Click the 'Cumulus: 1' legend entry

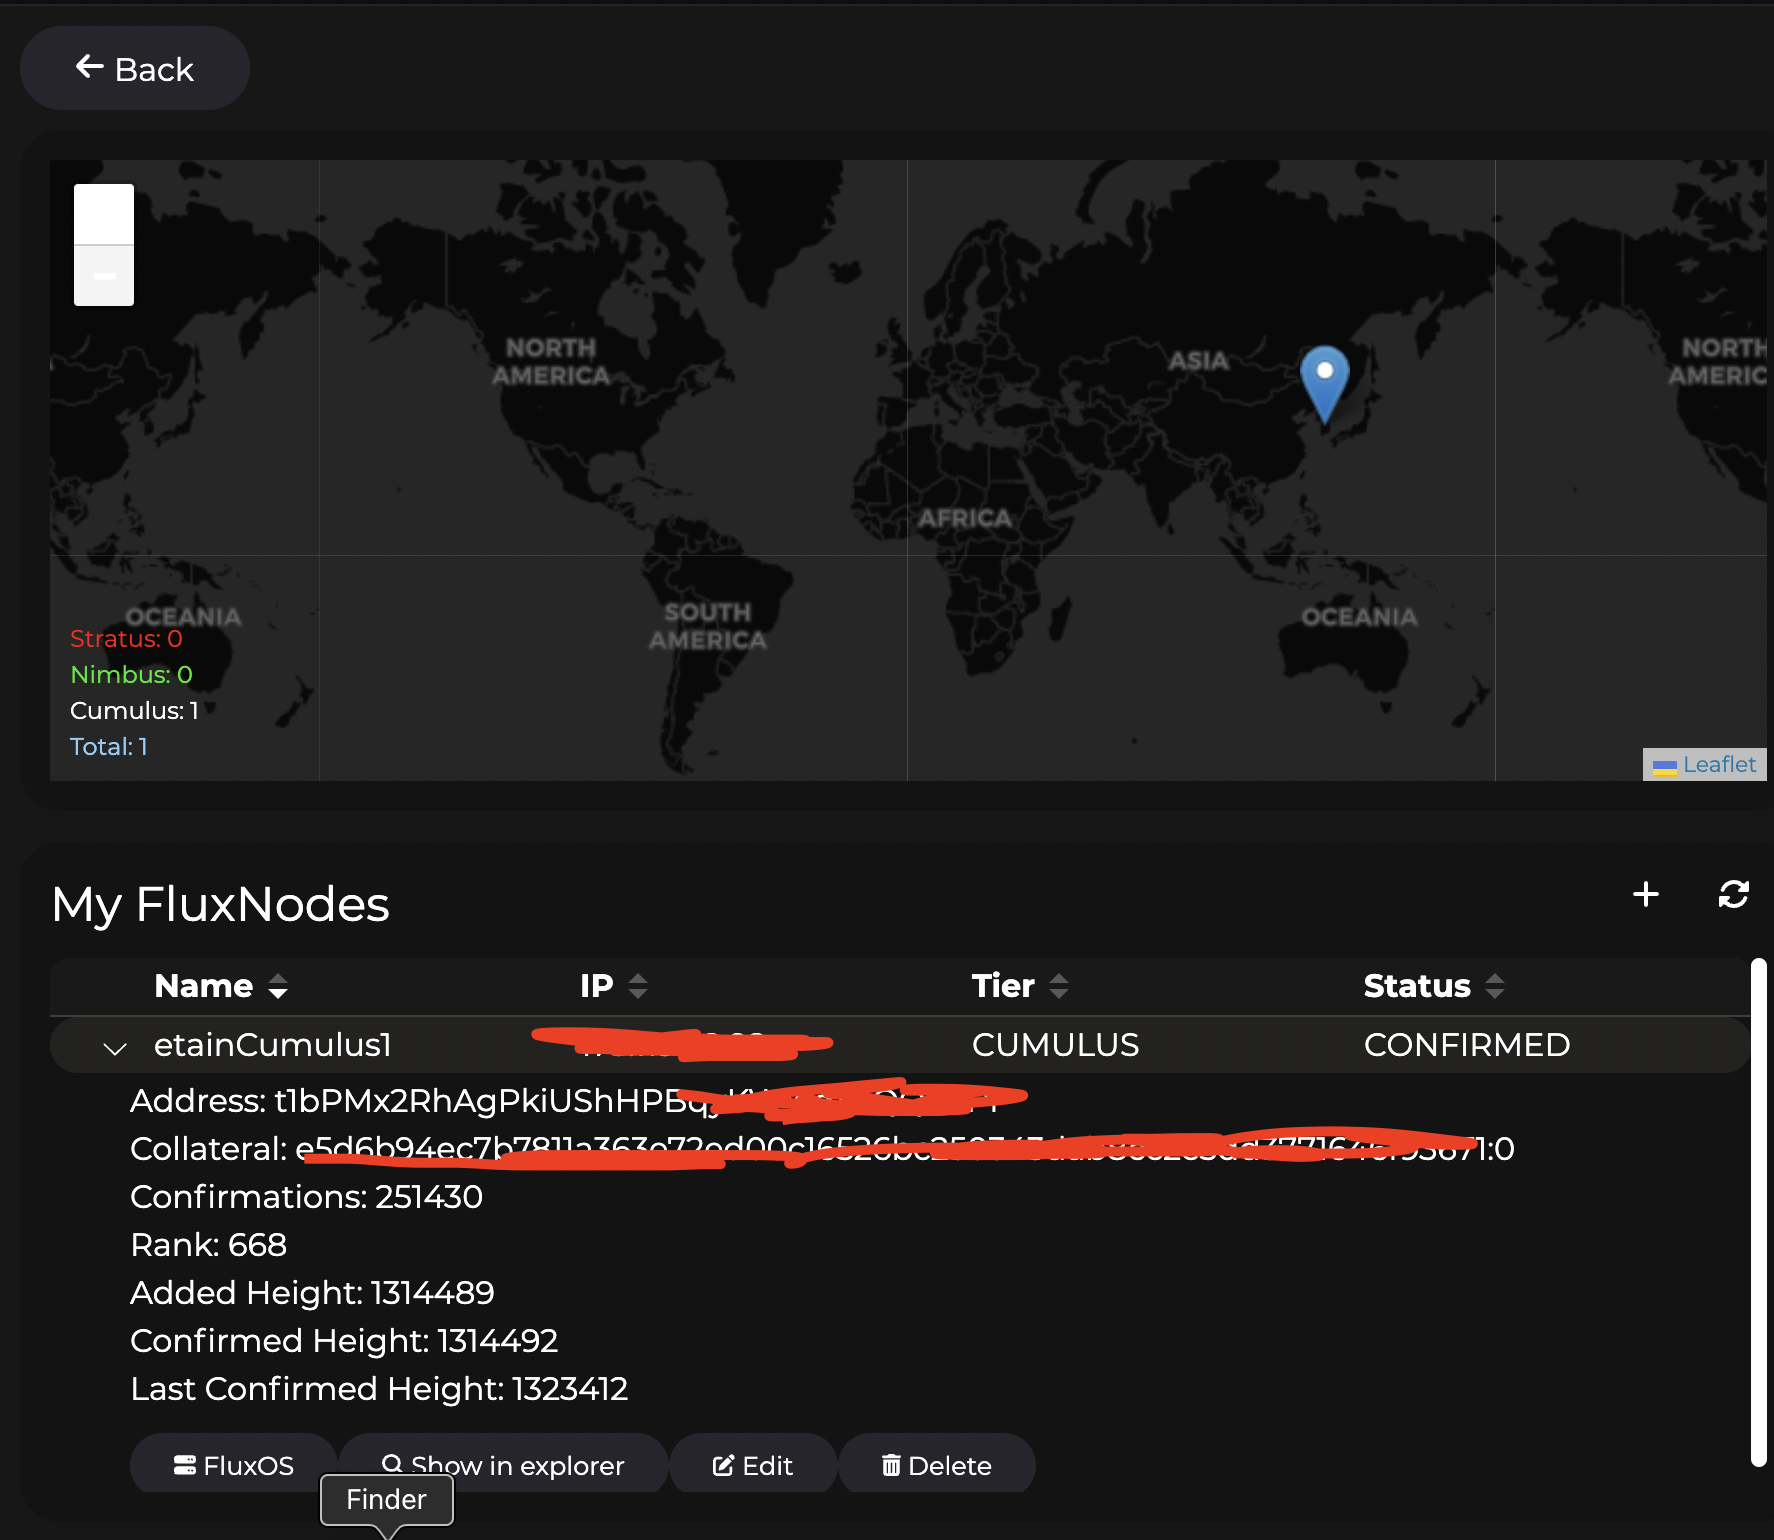tap(134, 711)
